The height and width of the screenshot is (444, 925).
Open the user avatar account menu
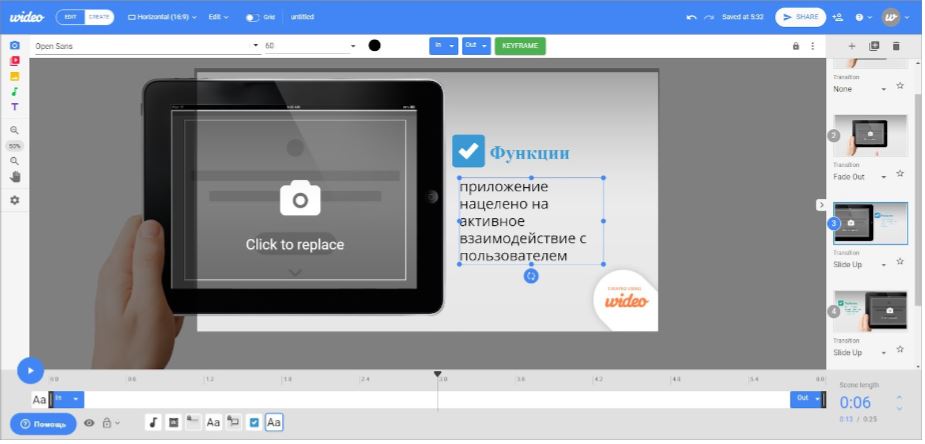click(896, 17)
